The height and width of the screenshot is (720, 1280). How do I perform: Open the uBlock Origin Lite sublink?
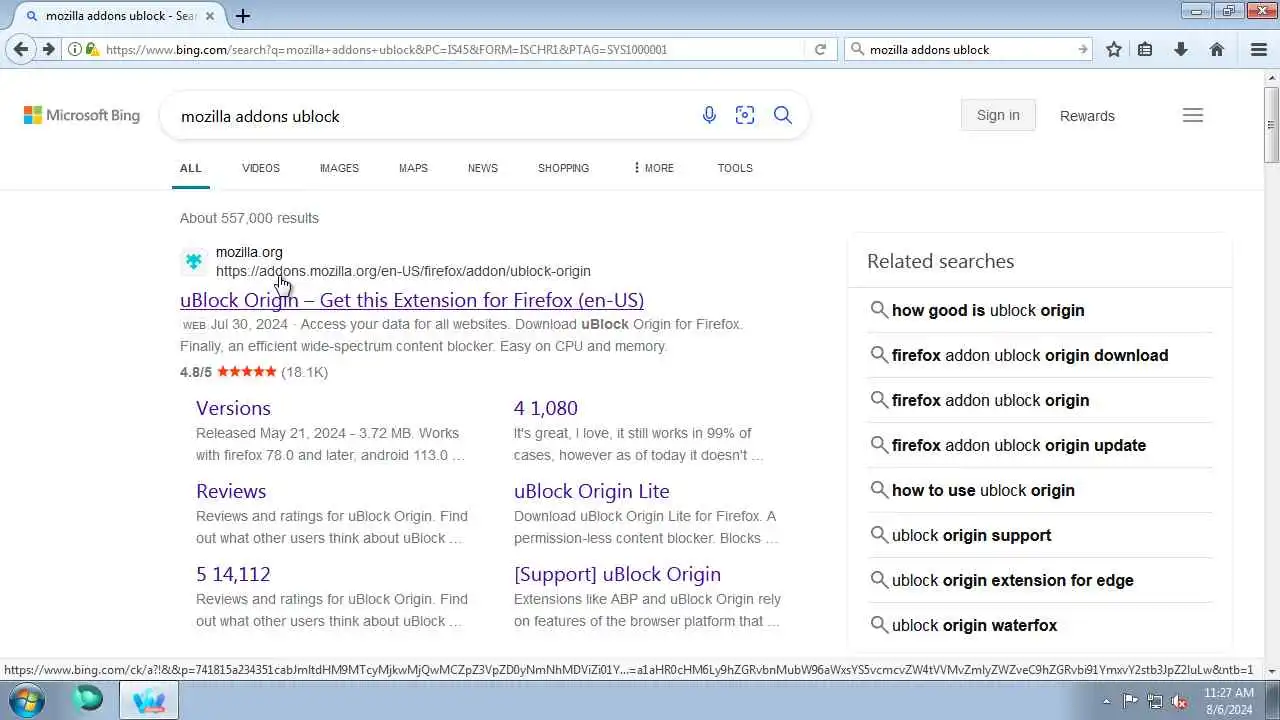point(592,491)
